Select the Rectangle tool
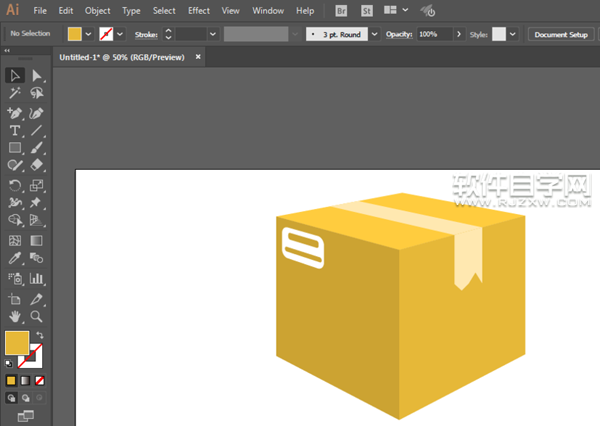Image resolution: width=600 pixels, height=426 pixels. (15, 149)
